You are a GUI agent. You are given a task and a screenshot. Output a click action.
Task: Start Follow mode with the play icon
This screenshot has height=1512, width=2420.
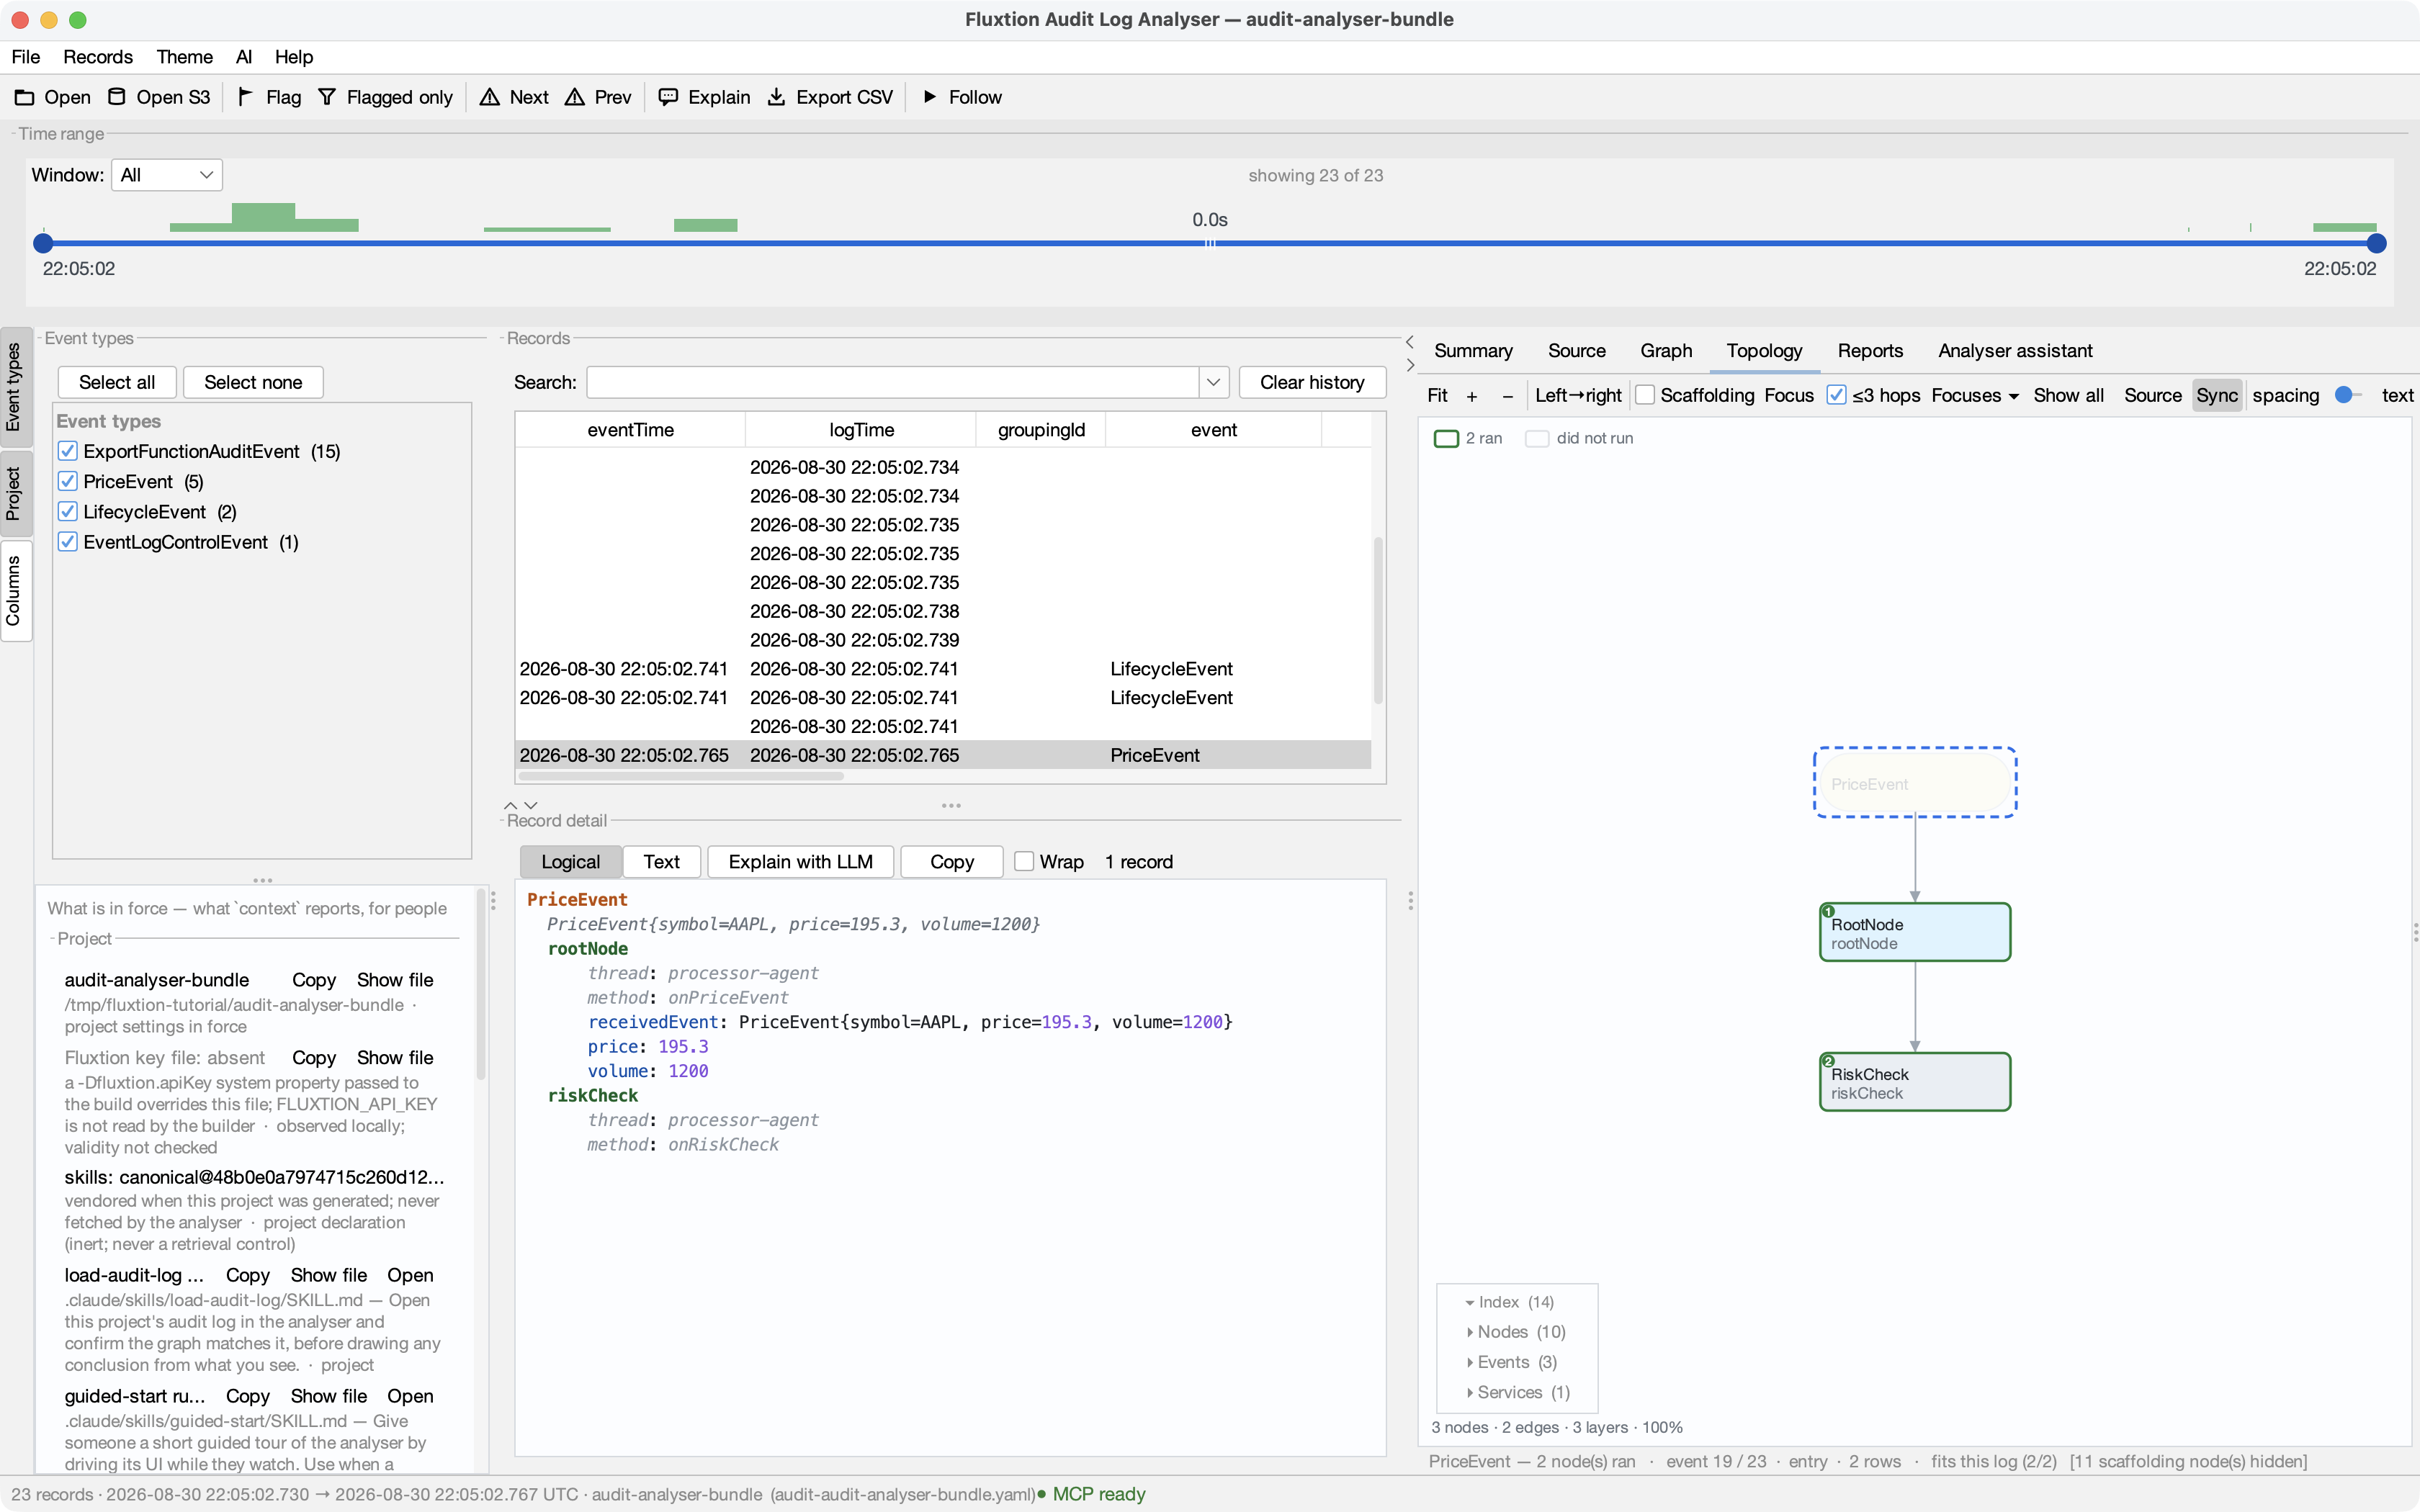tap(930, 97)
